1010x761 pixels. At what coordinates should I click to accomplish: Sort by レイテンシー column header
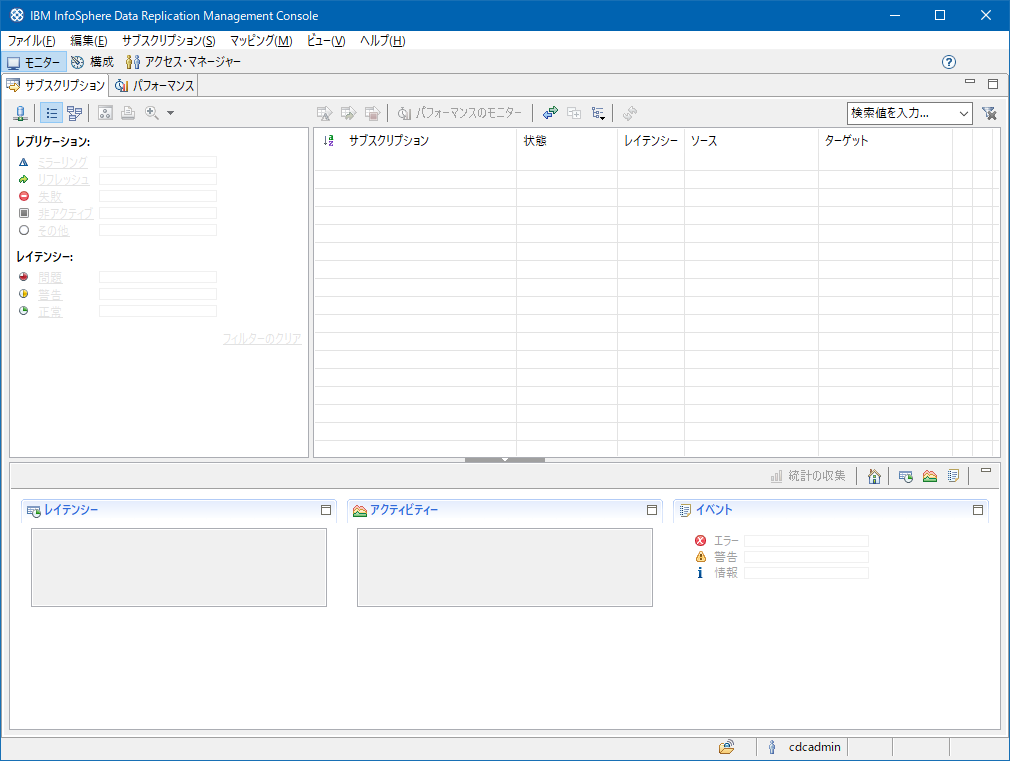pyautogui.click(x=651, y=140)
